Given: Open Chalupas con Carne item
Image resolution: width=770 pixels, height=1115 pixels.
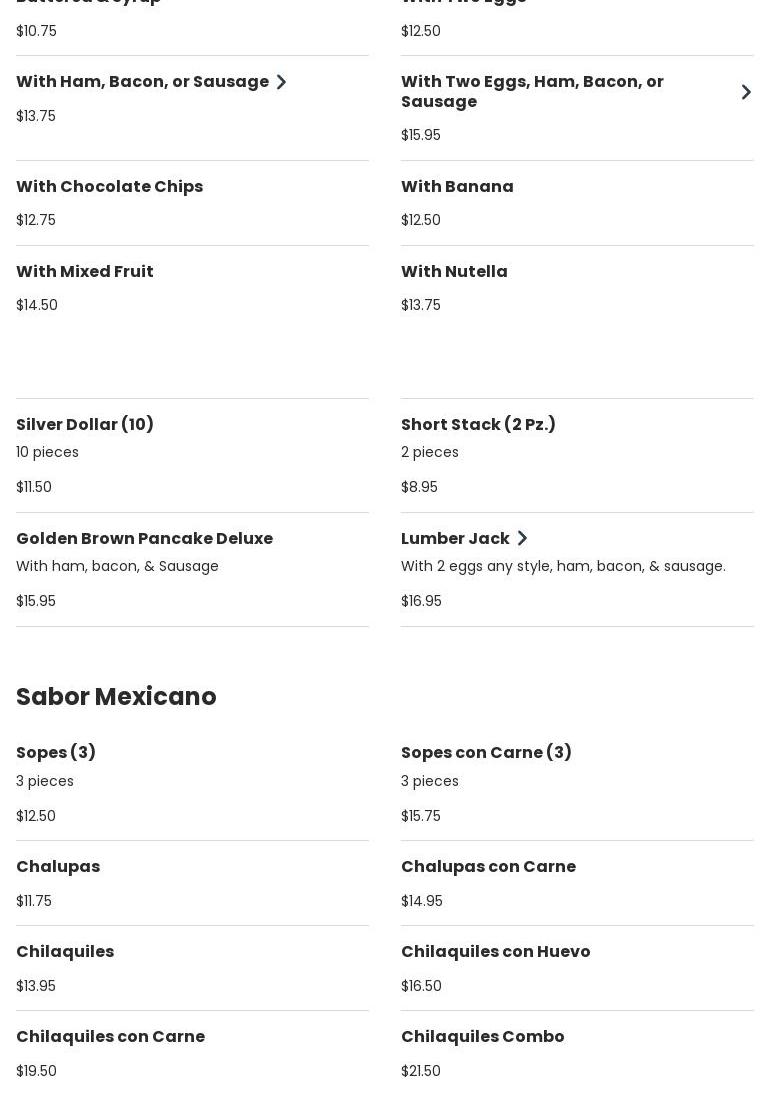Looking at the screenshot, I should pos(488,867).
